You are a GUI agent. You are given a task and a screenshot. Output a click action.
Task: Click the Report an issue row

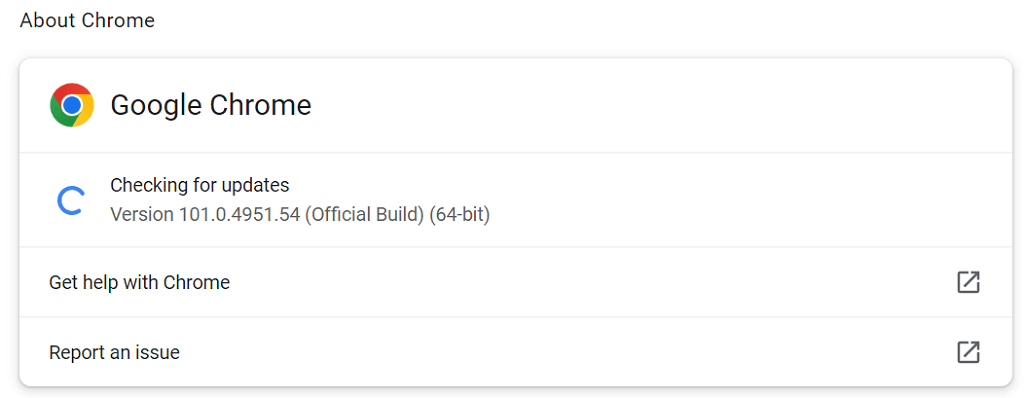tap(515, 352)
